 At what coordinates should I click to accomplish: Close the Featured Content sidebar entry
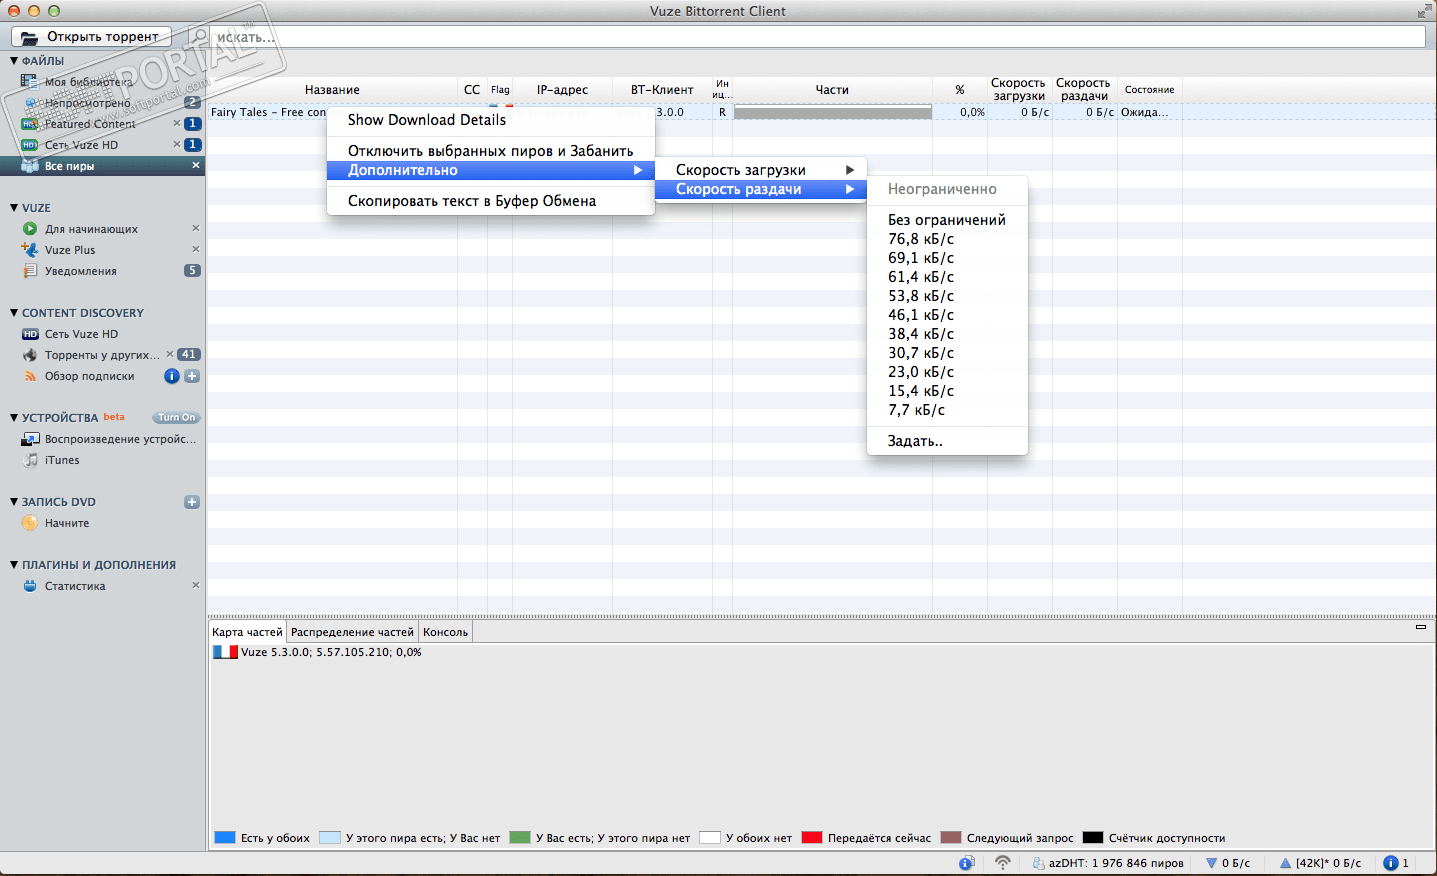click(x=177, y=124)
